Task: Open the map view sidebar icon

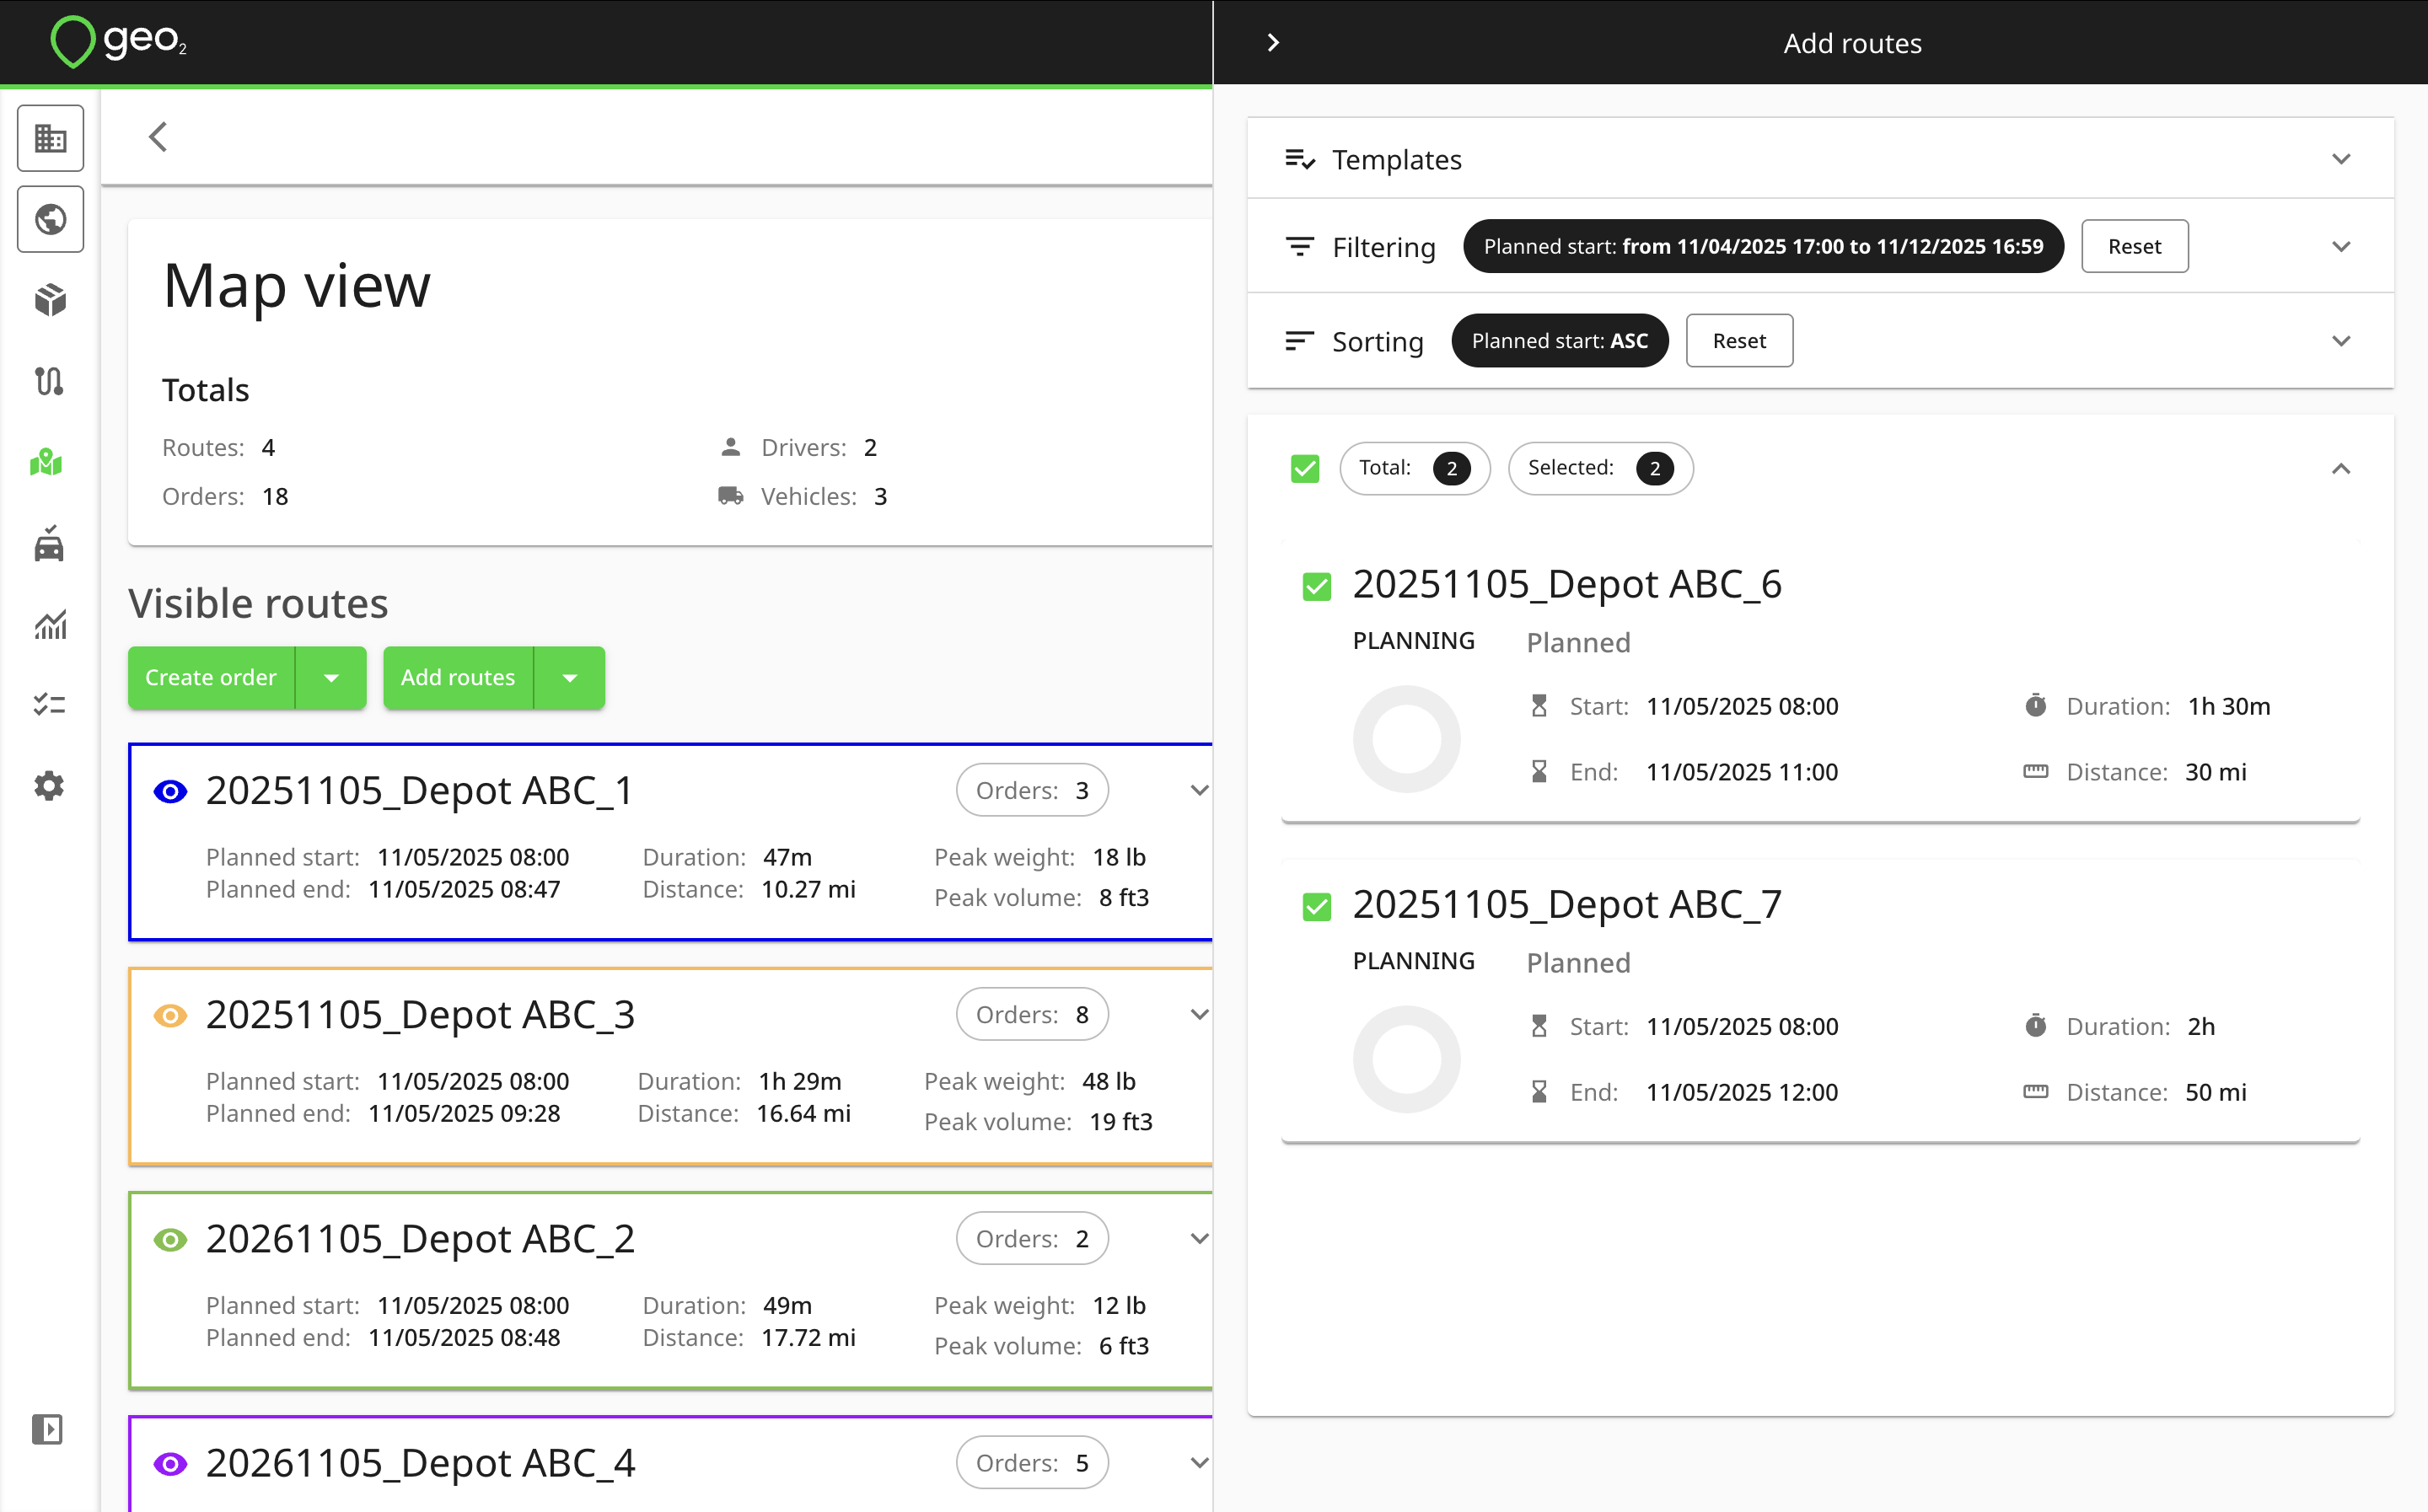Action: (47, 462)
